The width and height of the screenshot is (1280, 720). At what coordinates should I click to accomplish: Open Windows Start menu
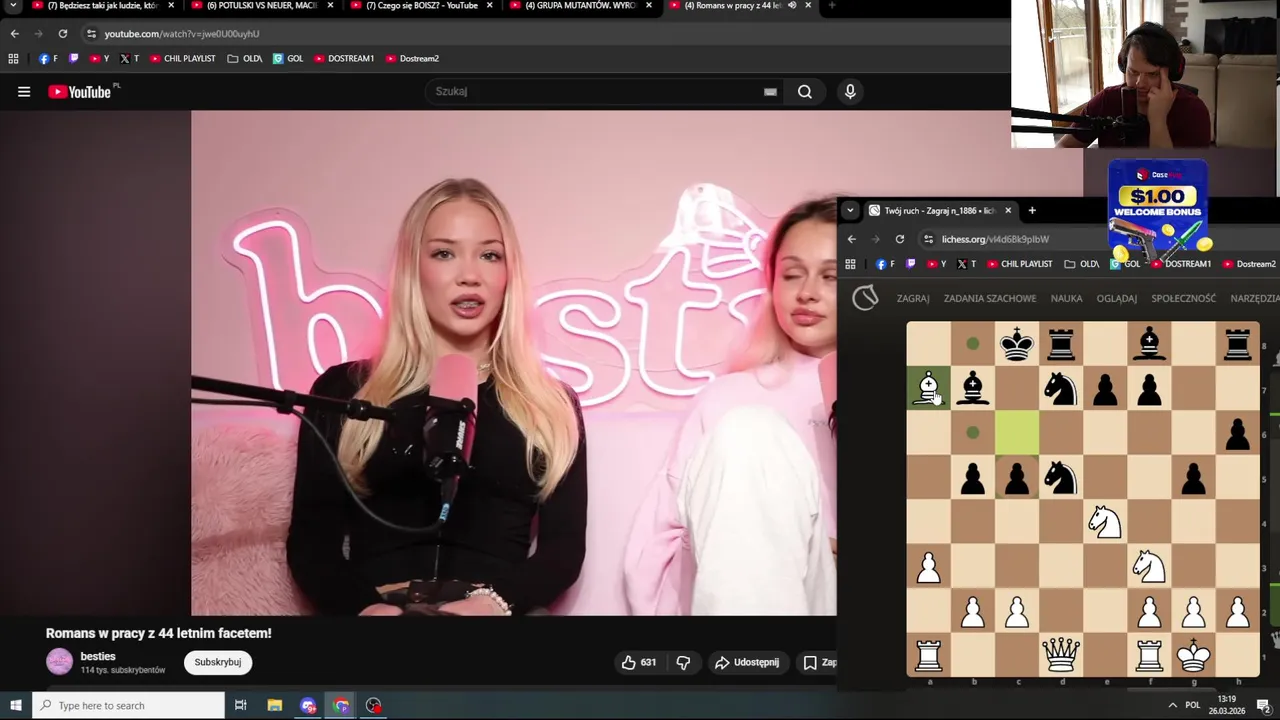point(15,706)
